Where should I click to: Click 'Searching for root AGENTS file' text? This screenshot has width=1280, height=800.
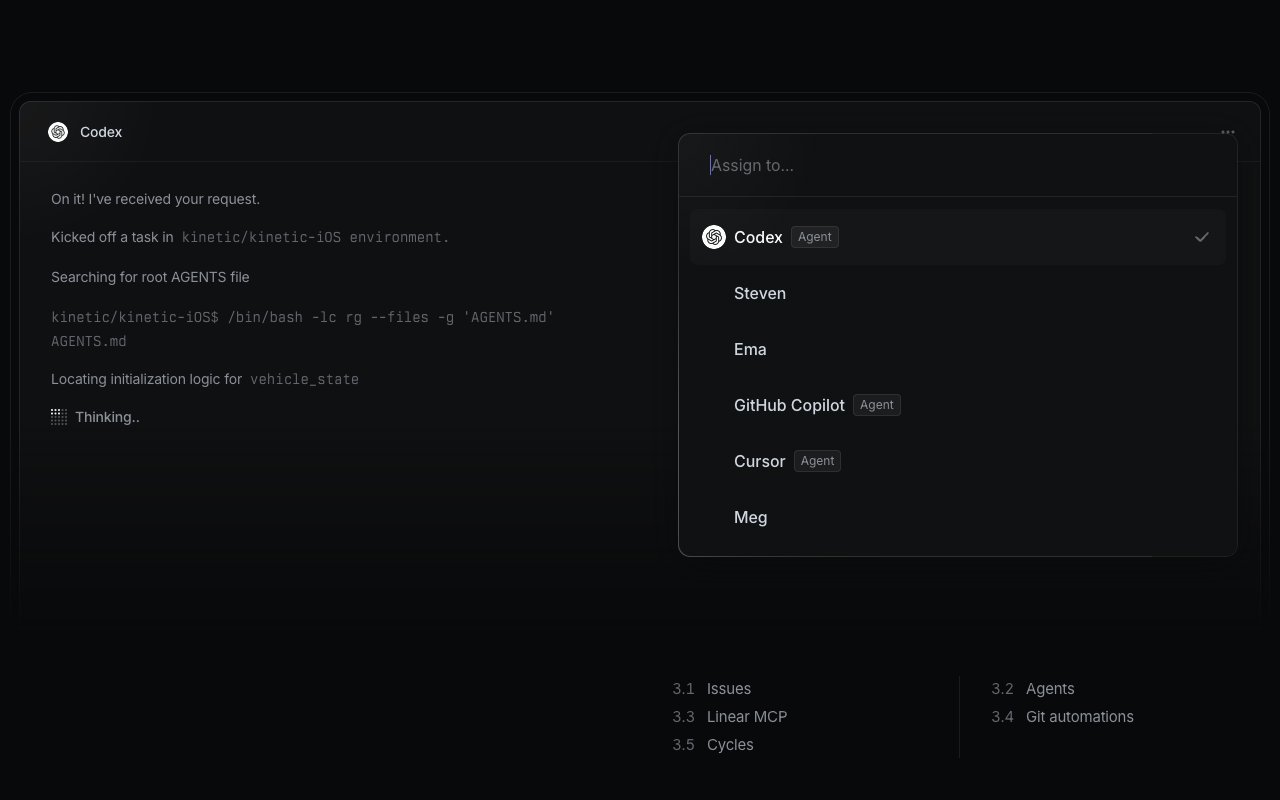[150, 277]
